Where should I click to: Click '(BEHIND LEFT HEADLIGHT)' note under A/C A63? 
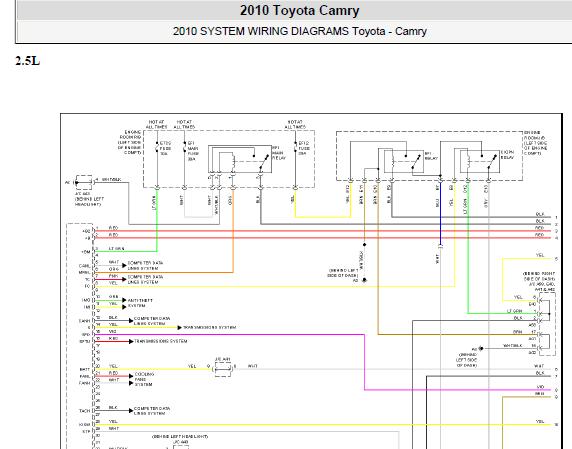tap(90, 202)
